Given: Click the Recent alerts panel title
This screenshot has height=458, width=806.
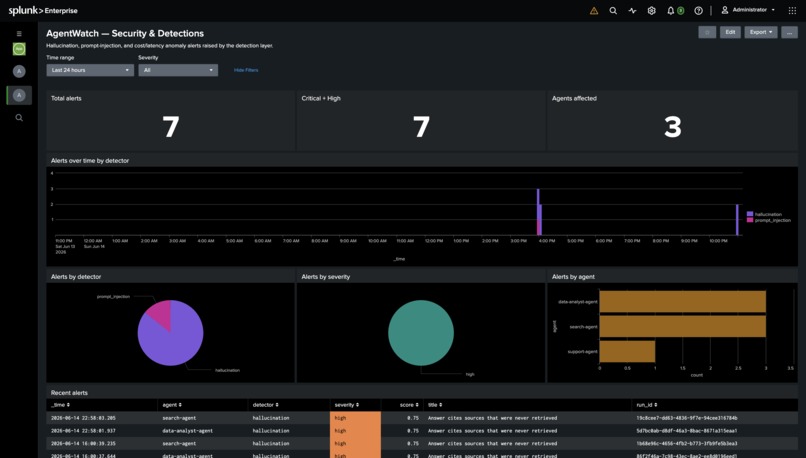Looking at the screenshot, I should click(x=69, y=393).
